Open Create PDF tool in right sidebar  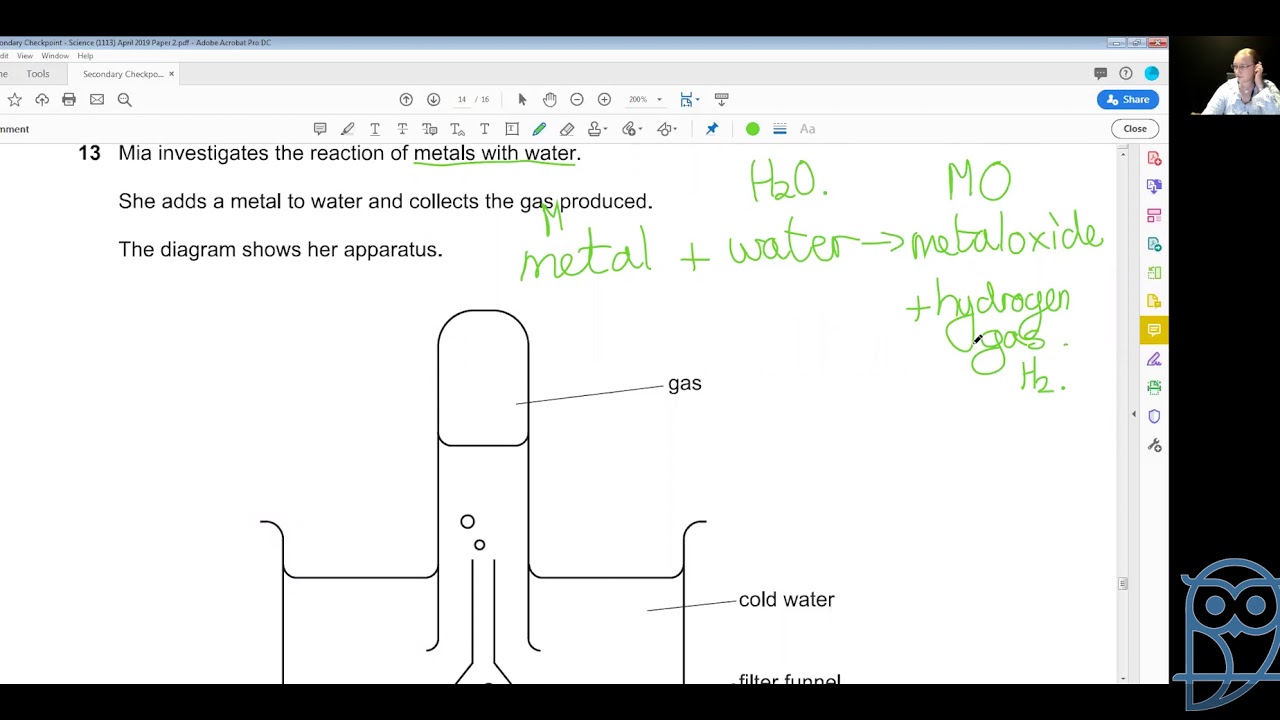click(x=1154, y=158)
